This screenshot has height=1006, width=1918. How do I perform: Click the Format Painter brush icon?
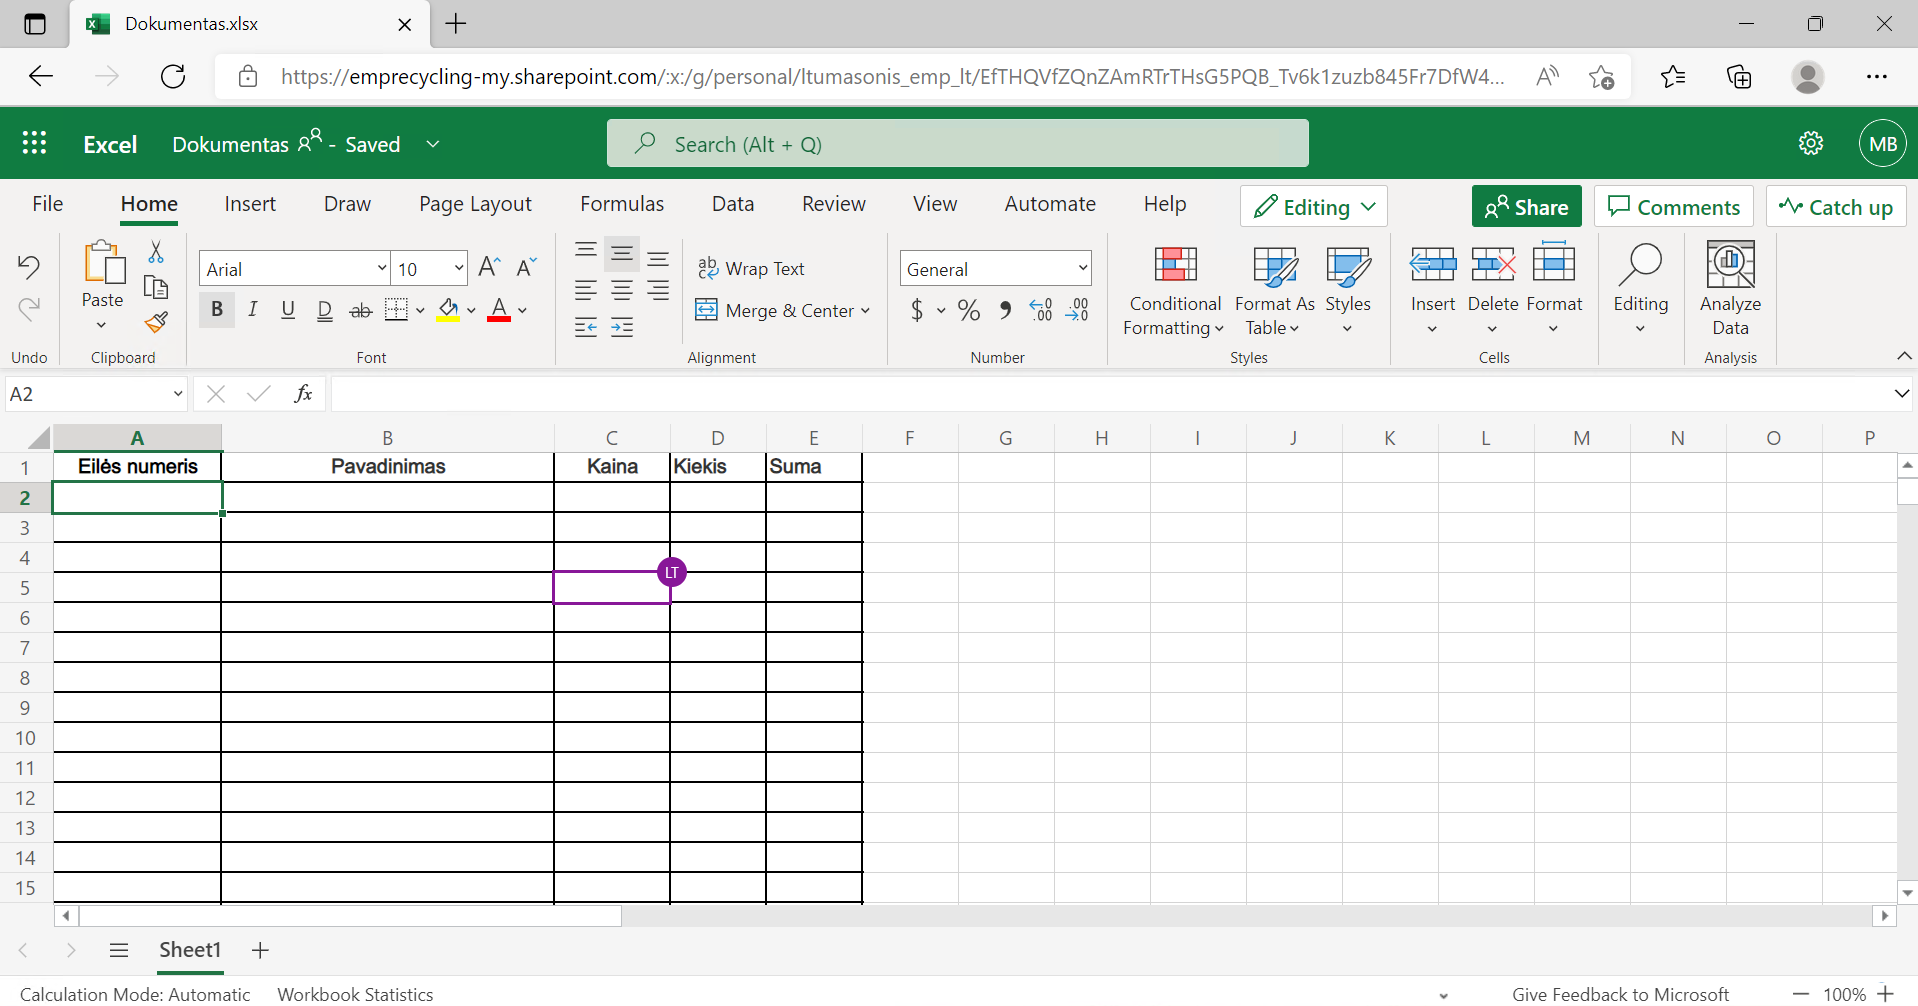point(156,323)
